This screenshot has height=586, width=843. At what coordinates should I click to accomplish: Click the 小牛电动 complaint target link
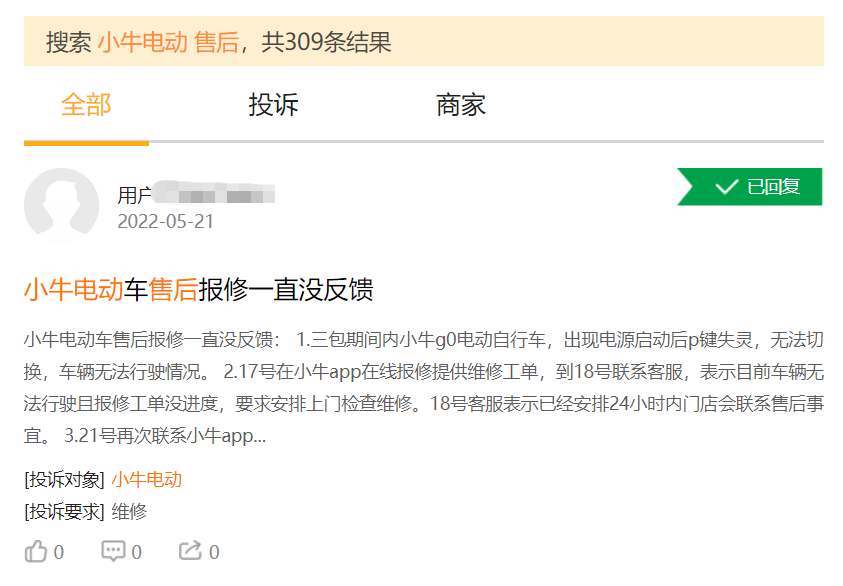pos(147,480)
